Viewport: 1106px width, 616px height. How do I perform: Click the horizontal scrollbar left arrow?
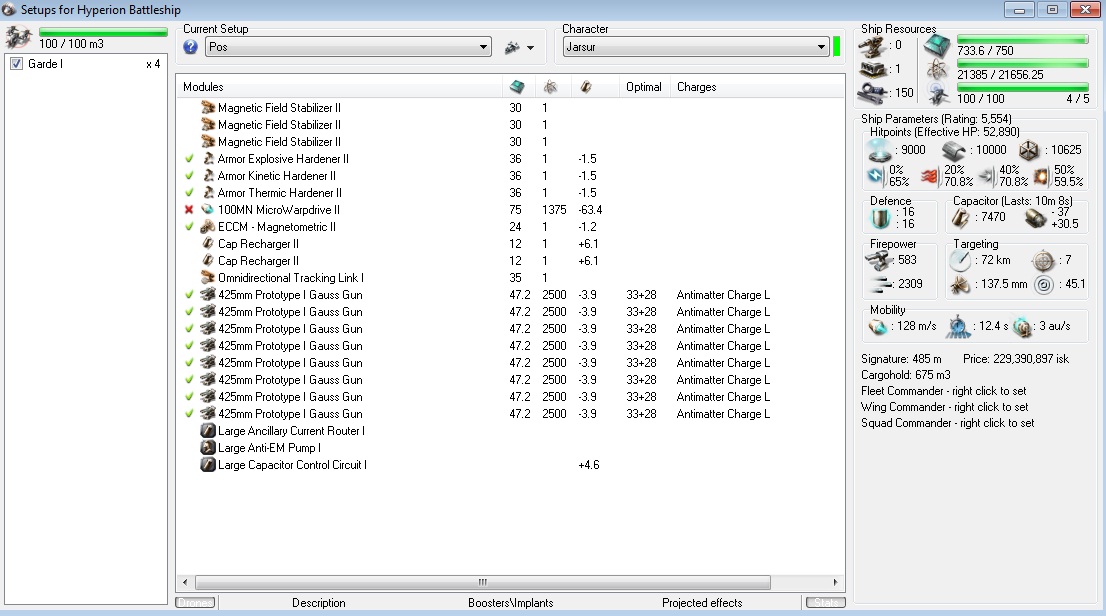[x=185, y=583]
